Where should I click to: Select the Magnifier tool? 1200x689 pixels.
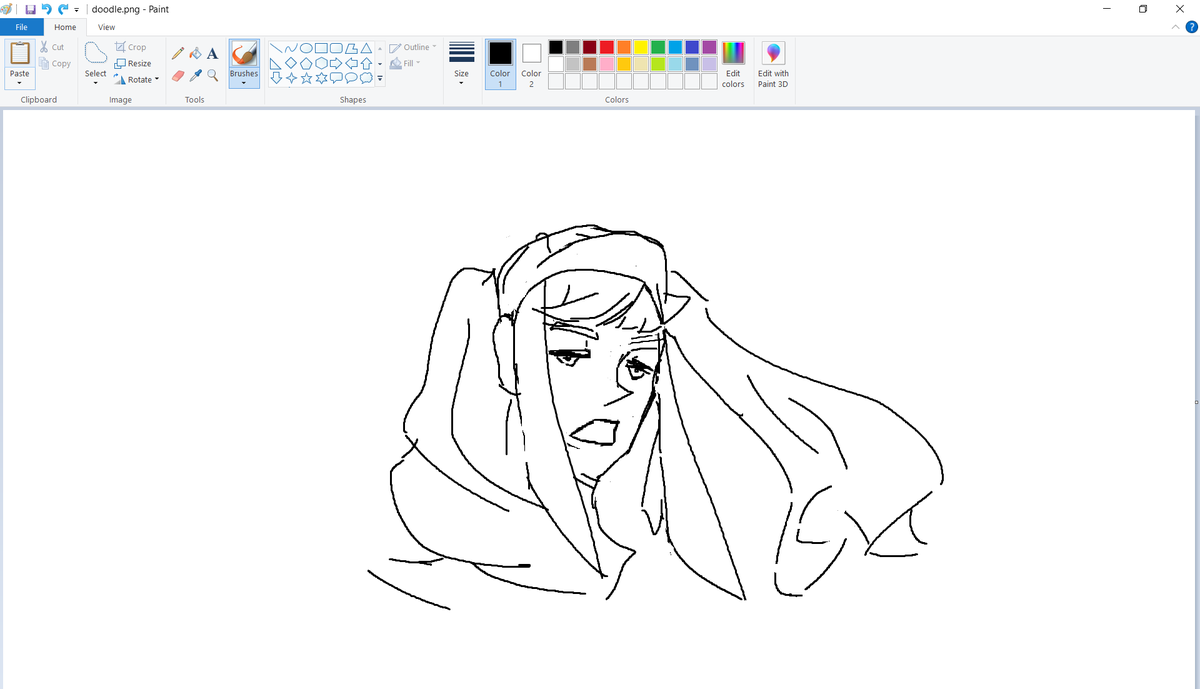[213, 76]
